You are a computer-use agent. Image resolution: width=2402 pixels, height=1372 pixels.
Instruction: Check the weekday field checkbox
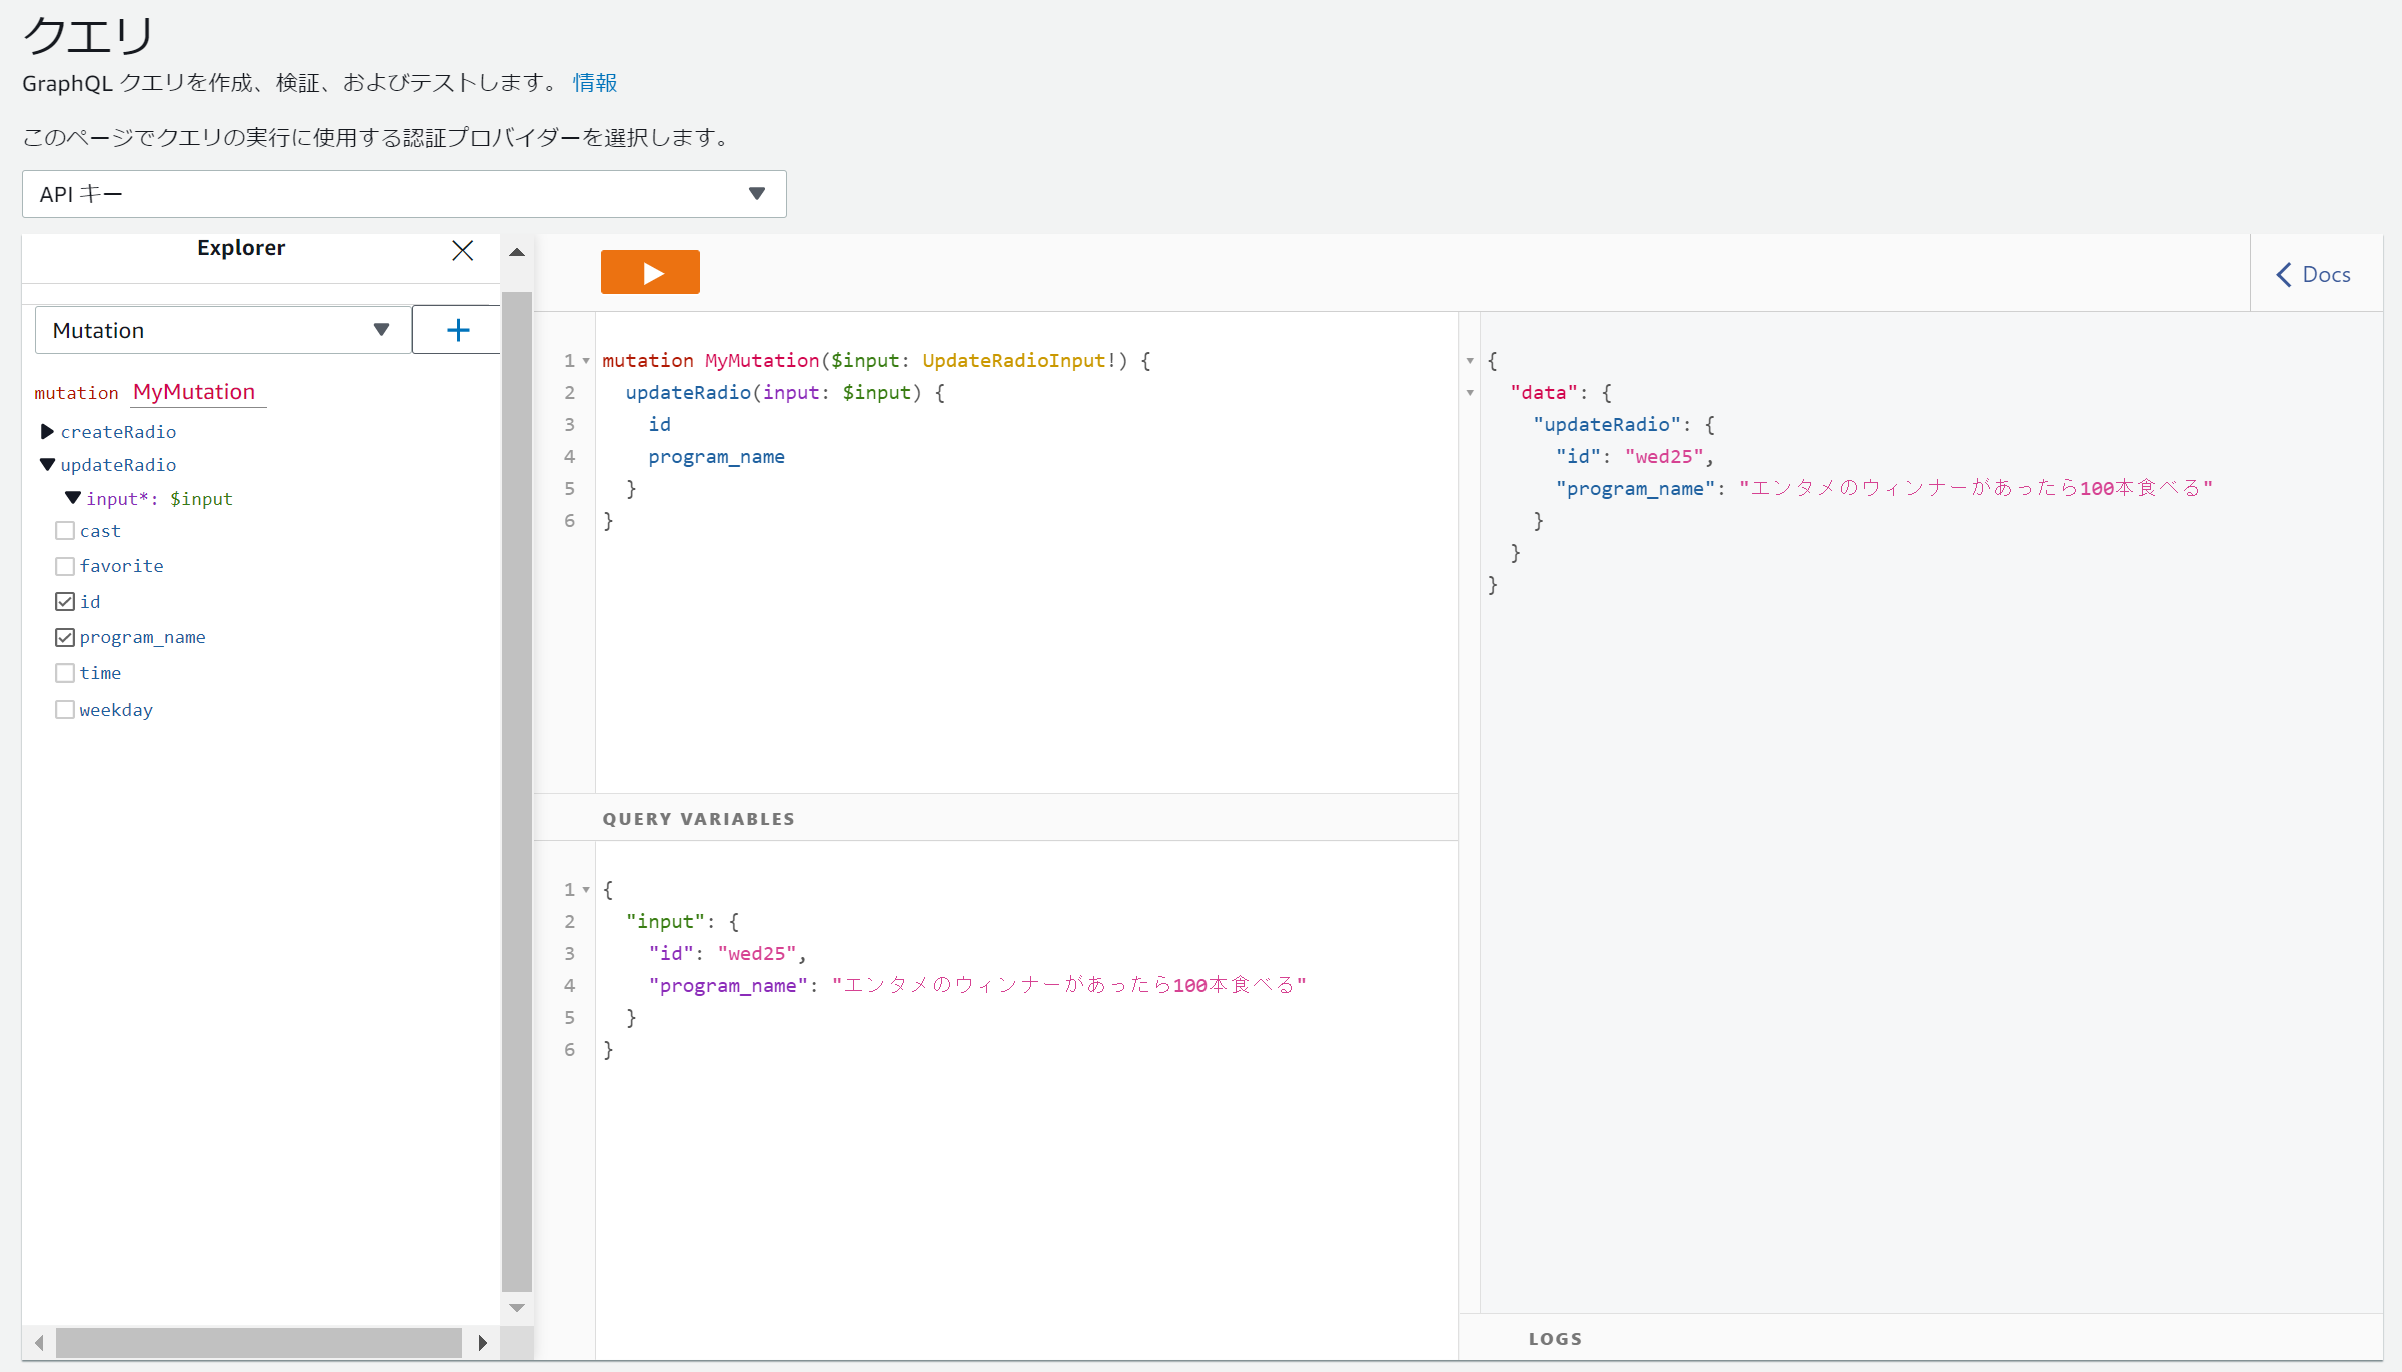[65, 709]
